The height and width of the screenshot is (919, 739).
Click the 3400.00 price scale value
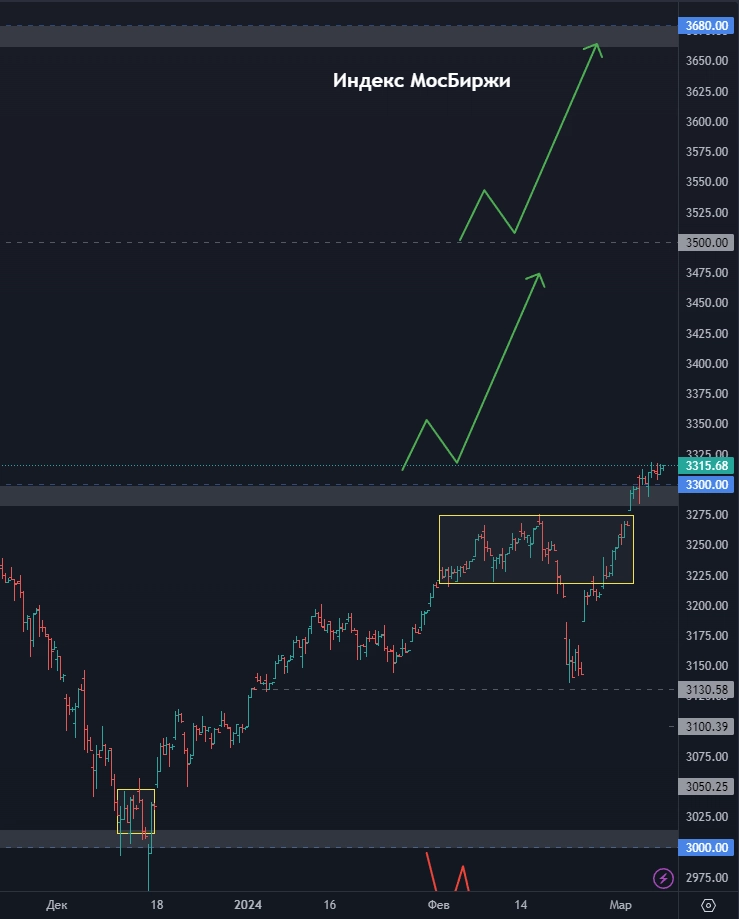click(x=707, y=364)
